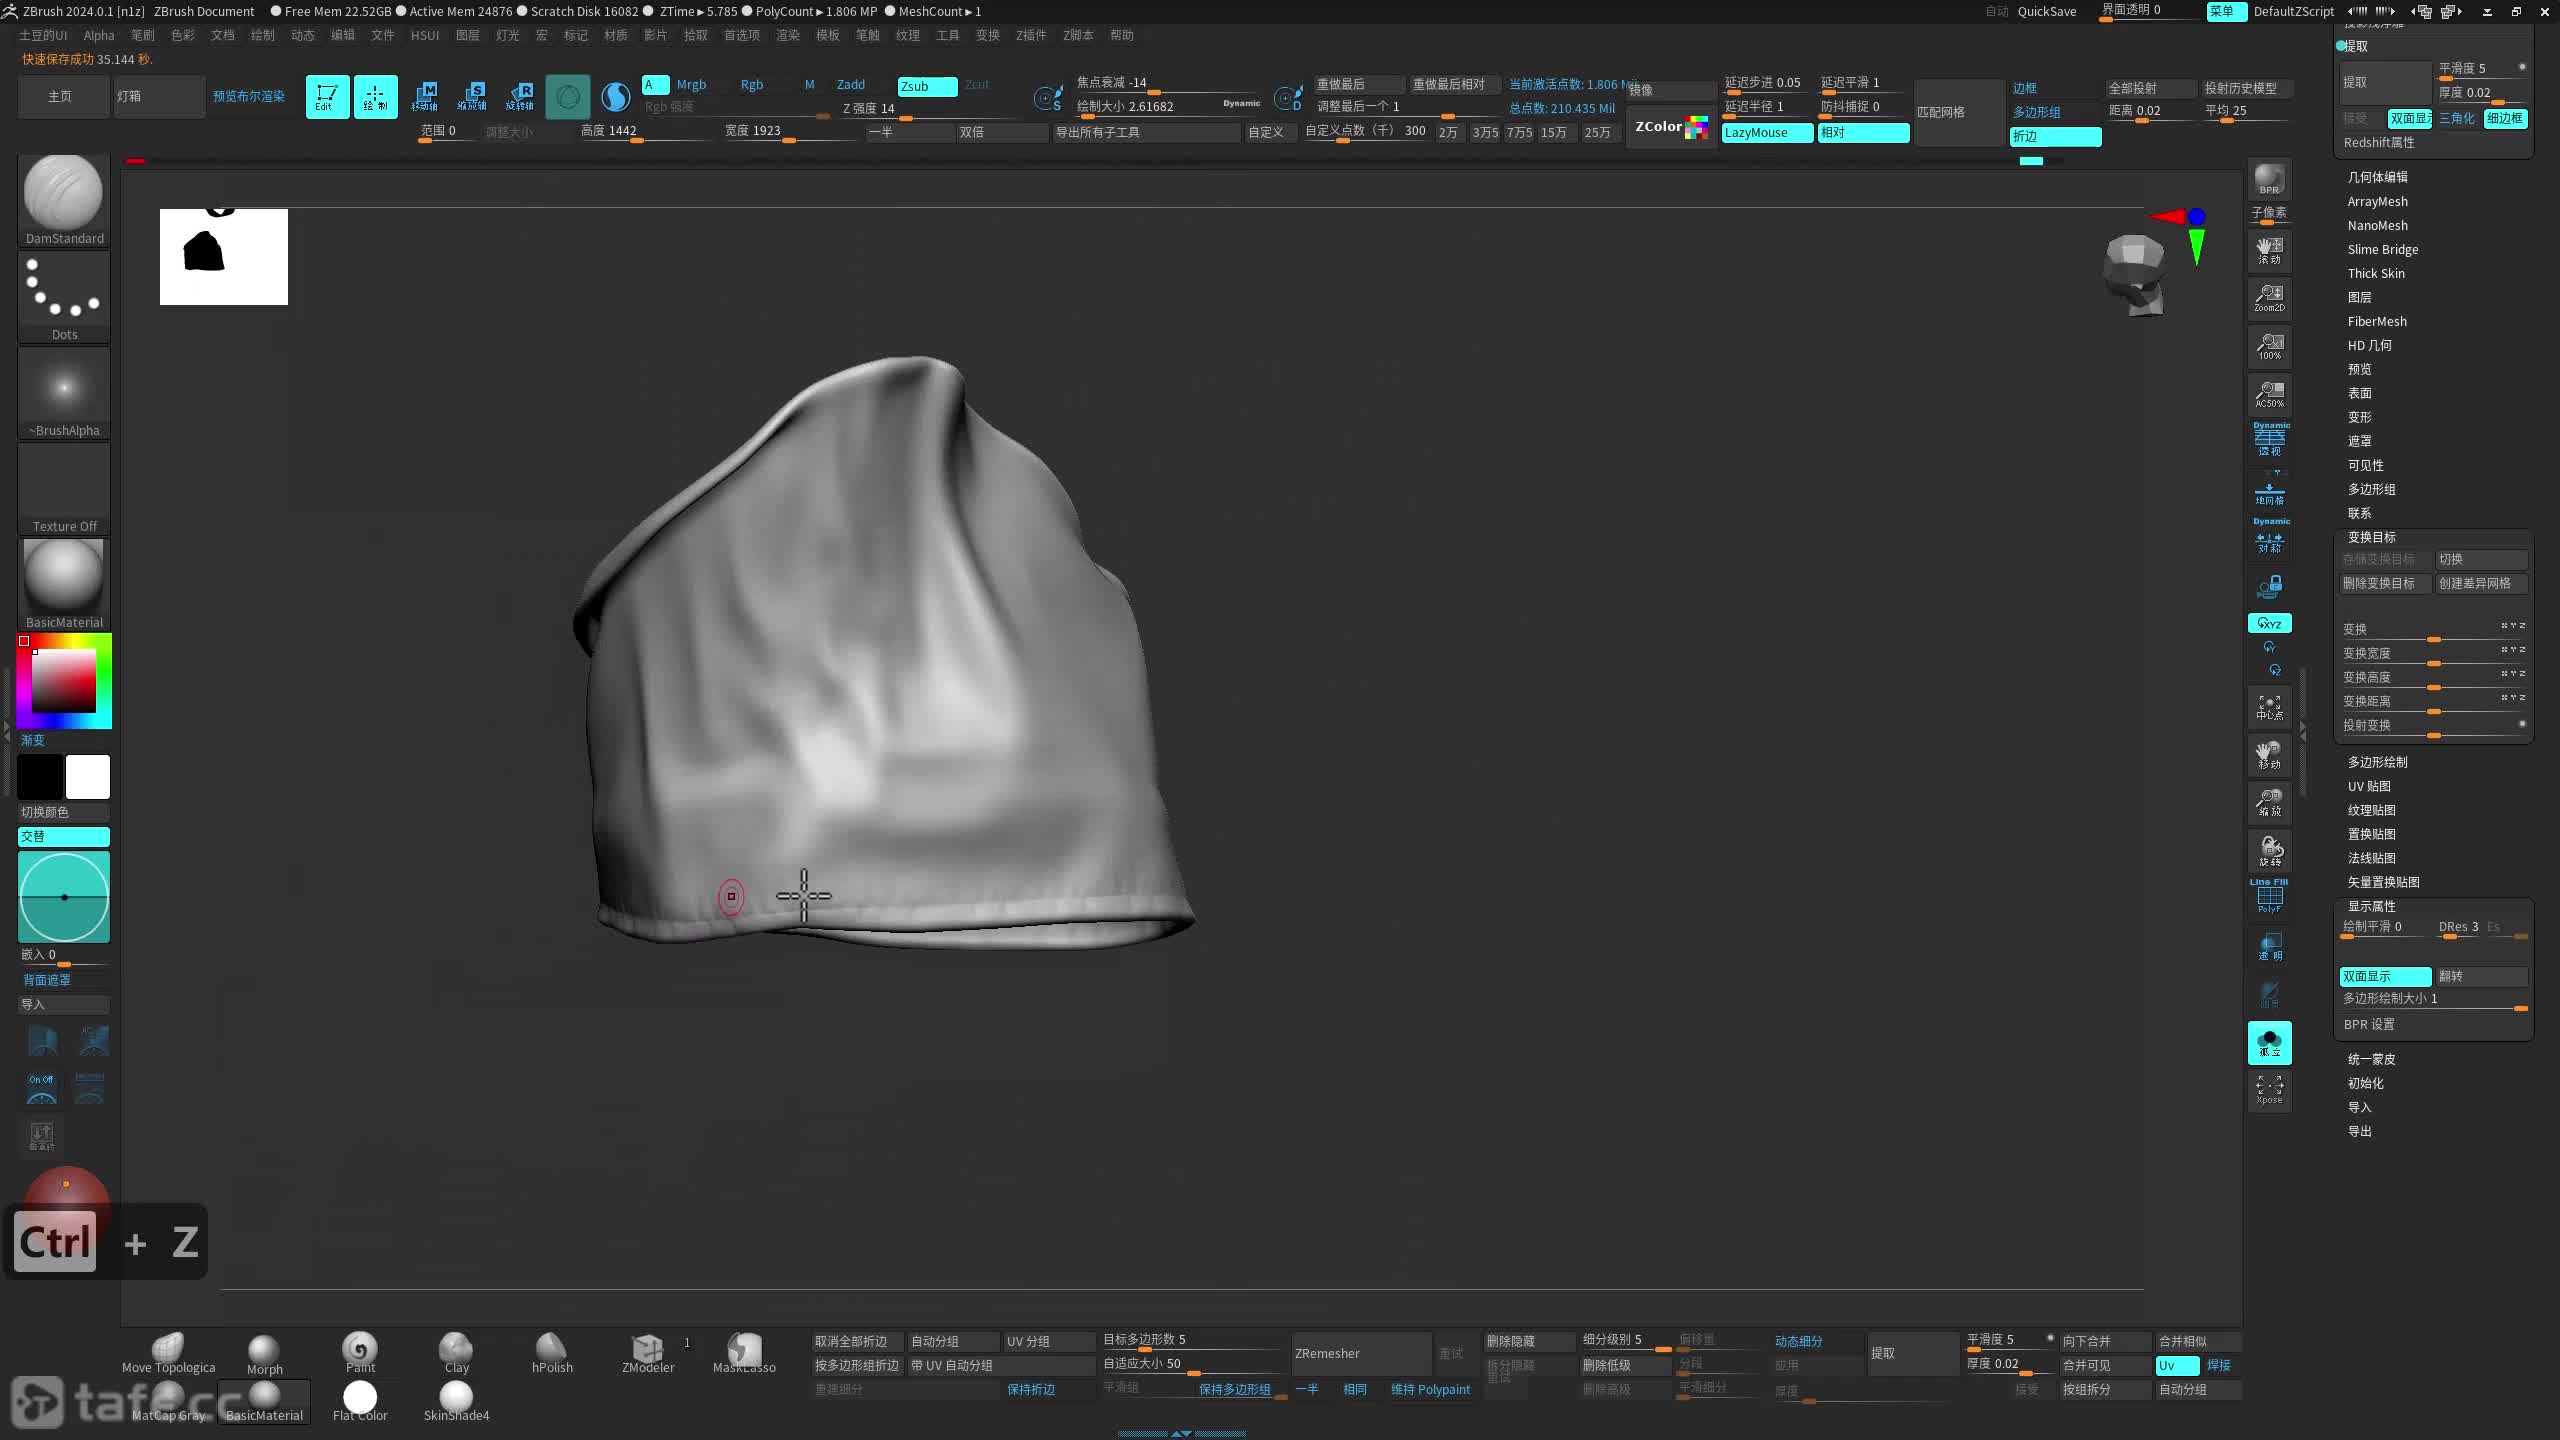Select the Rotate gizmo icon
Screen dimensions: 2560x1440
click(x=520, y=97)
